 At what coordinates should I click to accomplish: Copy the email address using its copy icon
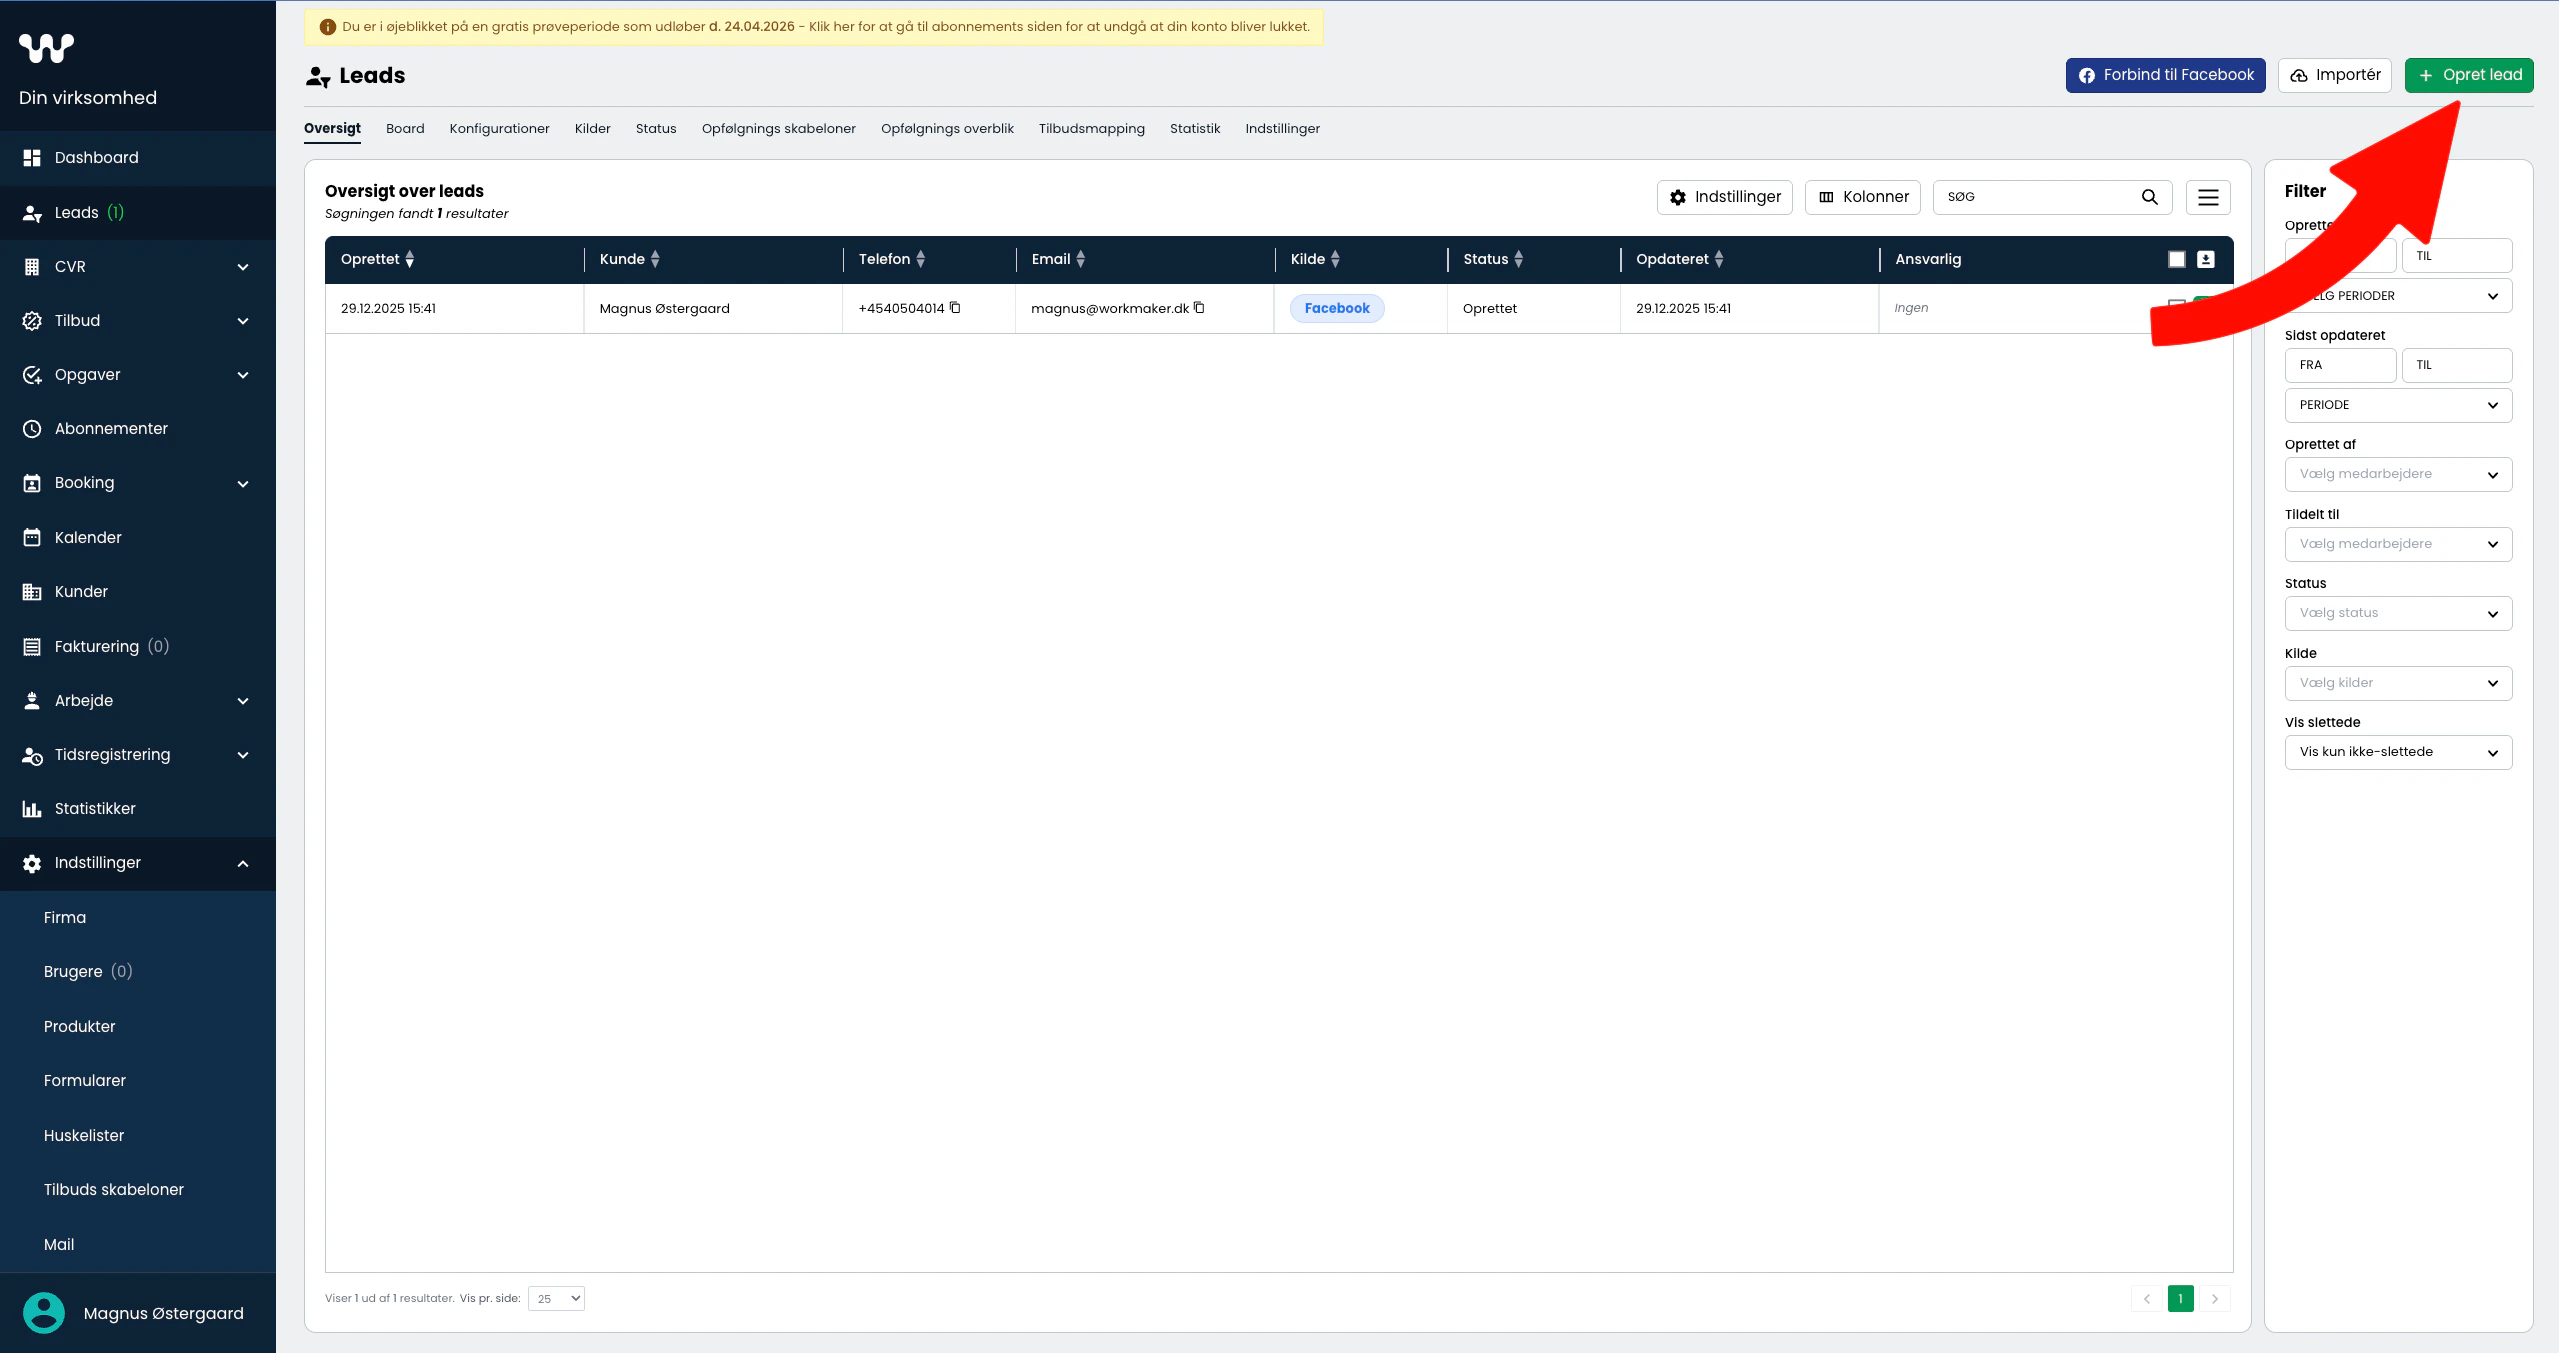(1199, 308)
